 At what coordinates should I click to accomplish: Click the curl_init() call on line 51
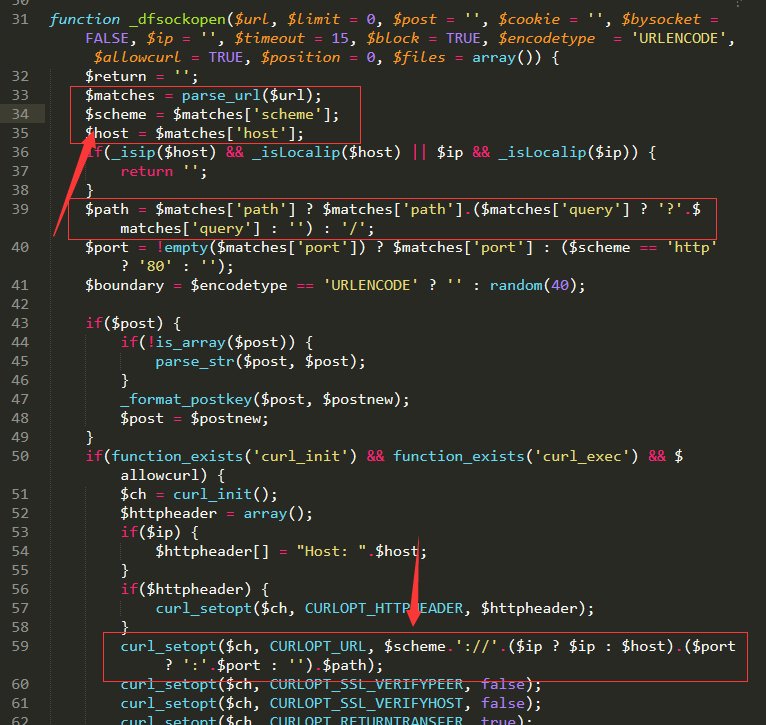point(225,494)
